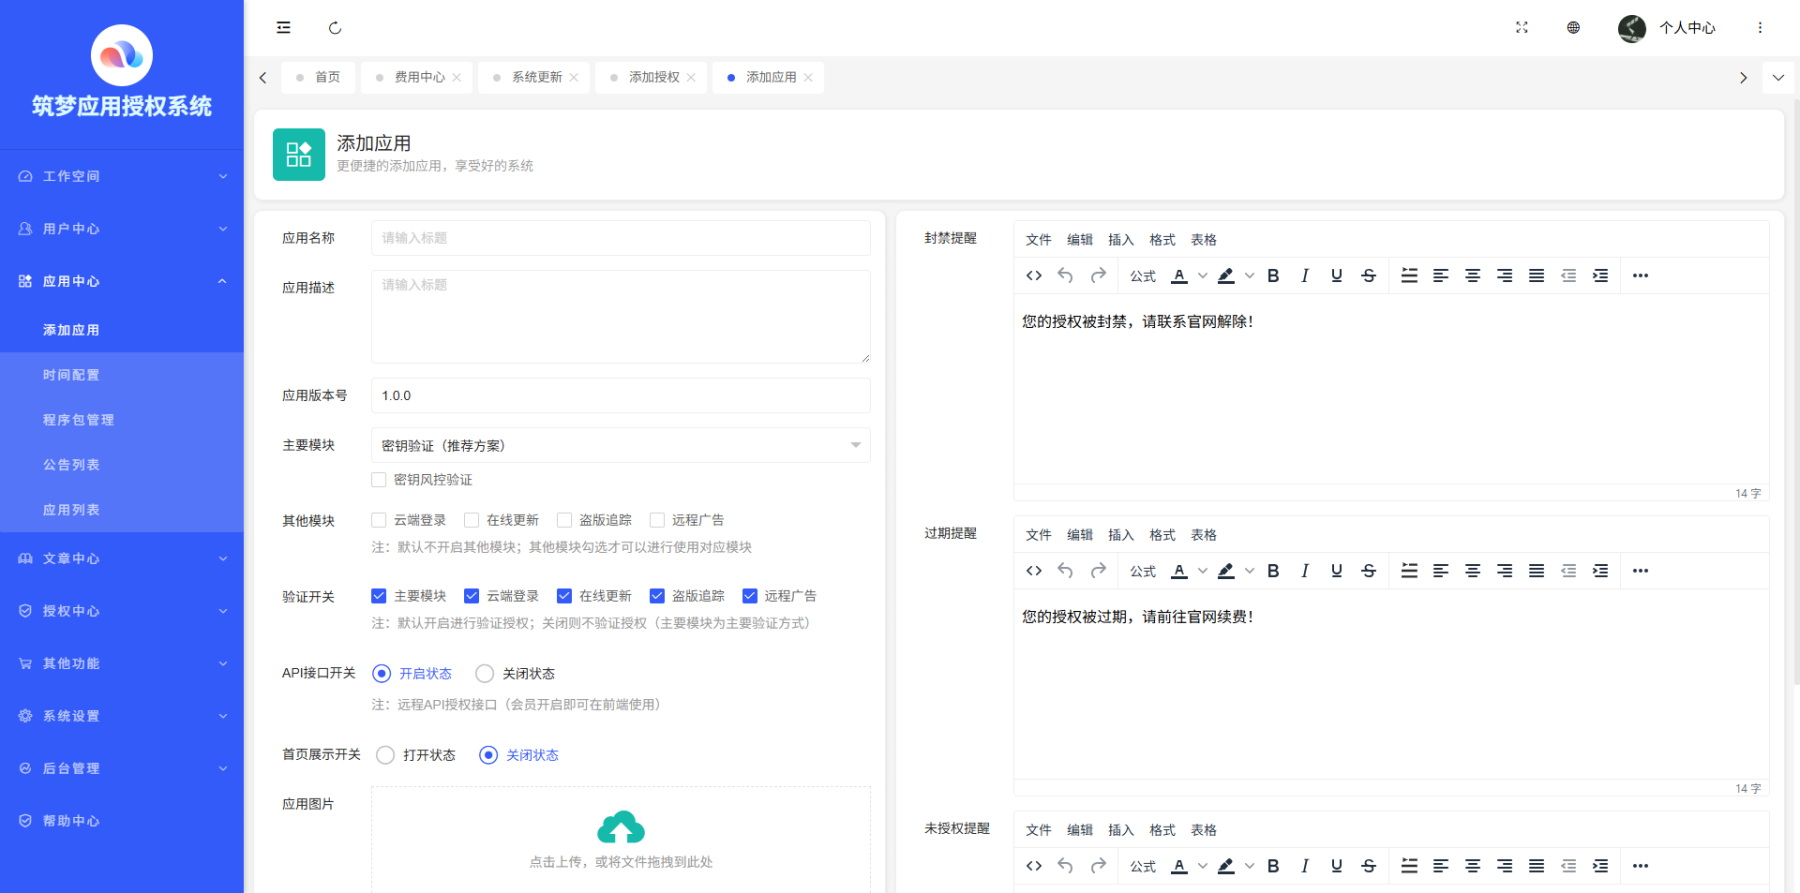Toggle fullscreen mode icon
The width and height of the screenshot is (1800, 893).
(1521, 28)
